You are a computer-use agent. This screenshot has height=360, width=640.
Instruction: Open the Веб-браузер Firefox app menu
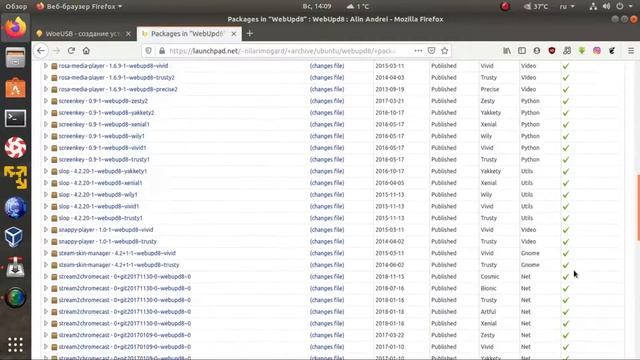(x=80, y=6)
